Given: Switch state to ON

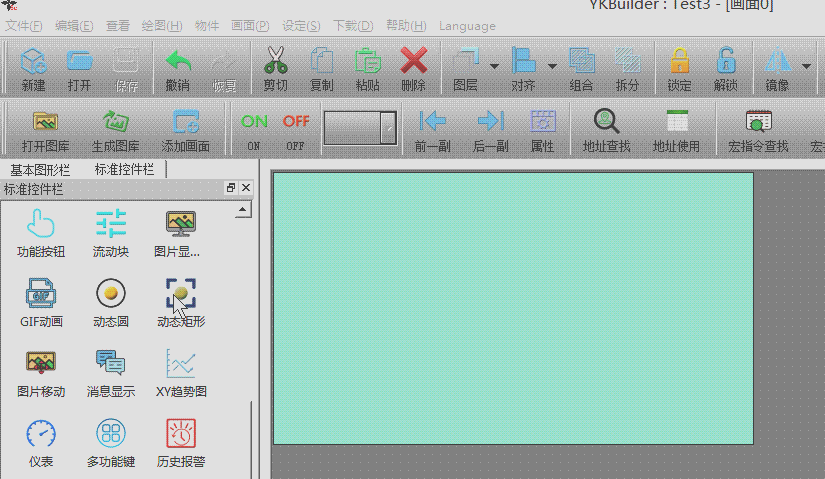Looking at the screenshot, I should pos(254,123).
